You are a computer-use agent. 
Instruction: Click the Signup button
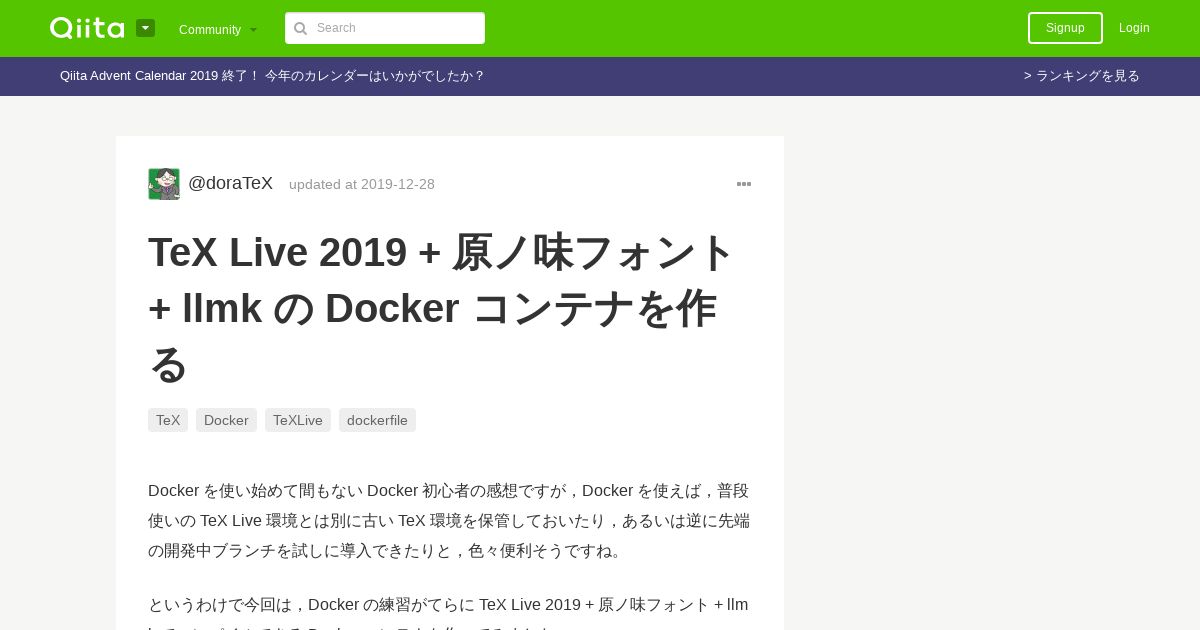1065,28
